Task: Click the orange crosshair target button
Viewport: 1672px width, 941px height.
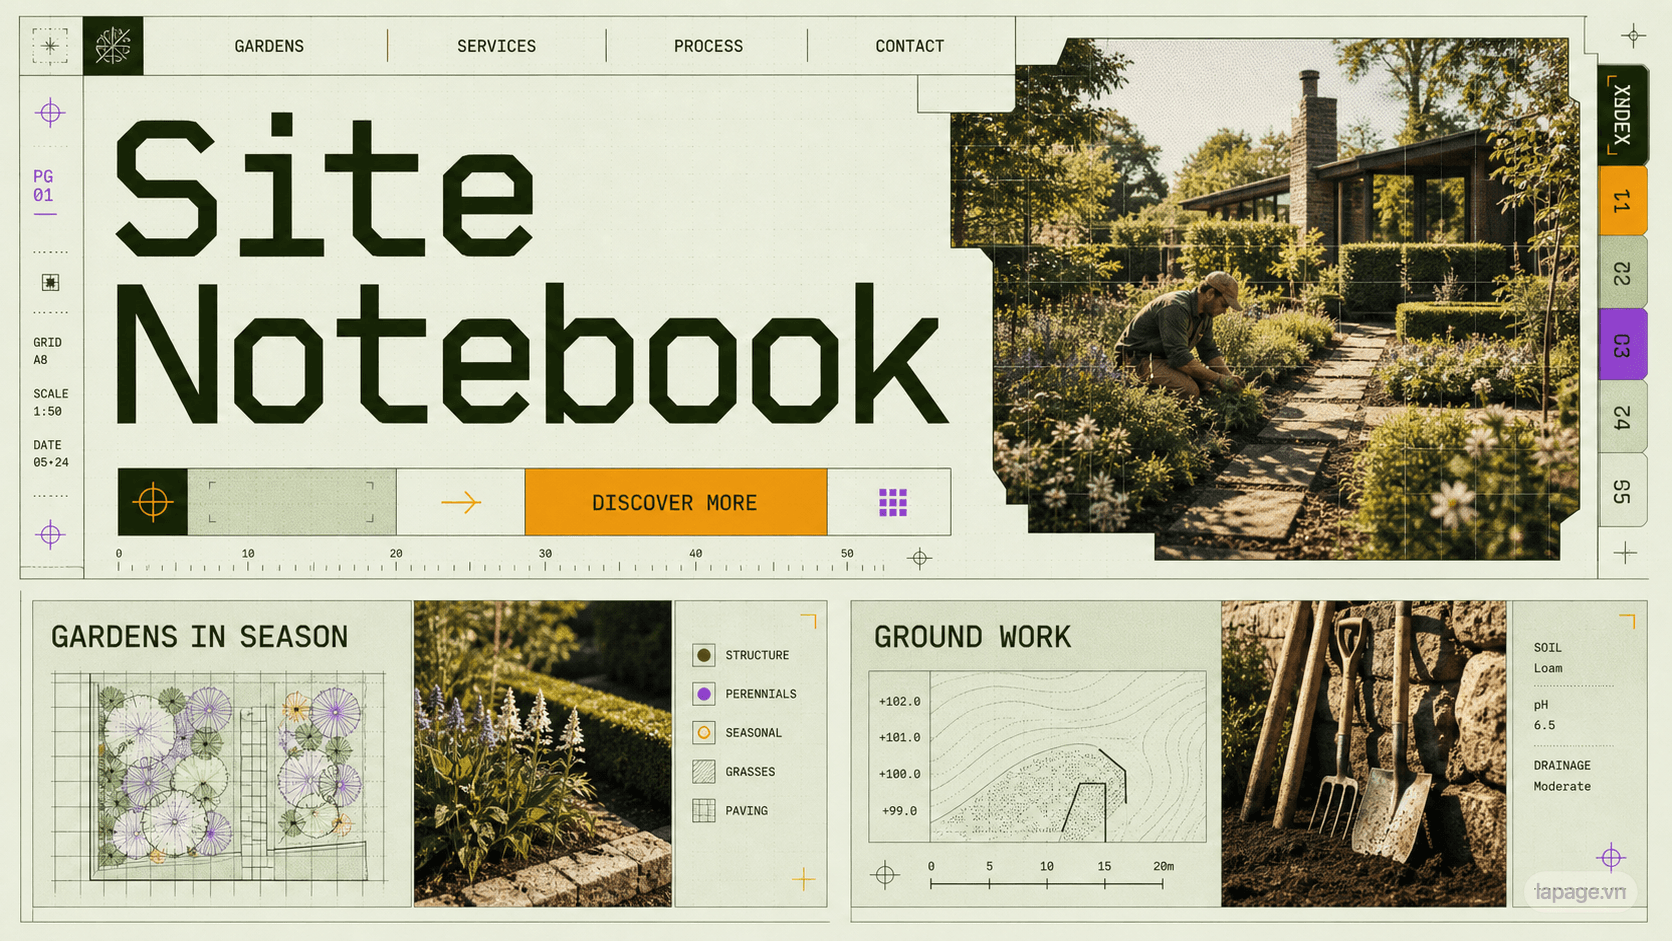Action: coord(152,502)
